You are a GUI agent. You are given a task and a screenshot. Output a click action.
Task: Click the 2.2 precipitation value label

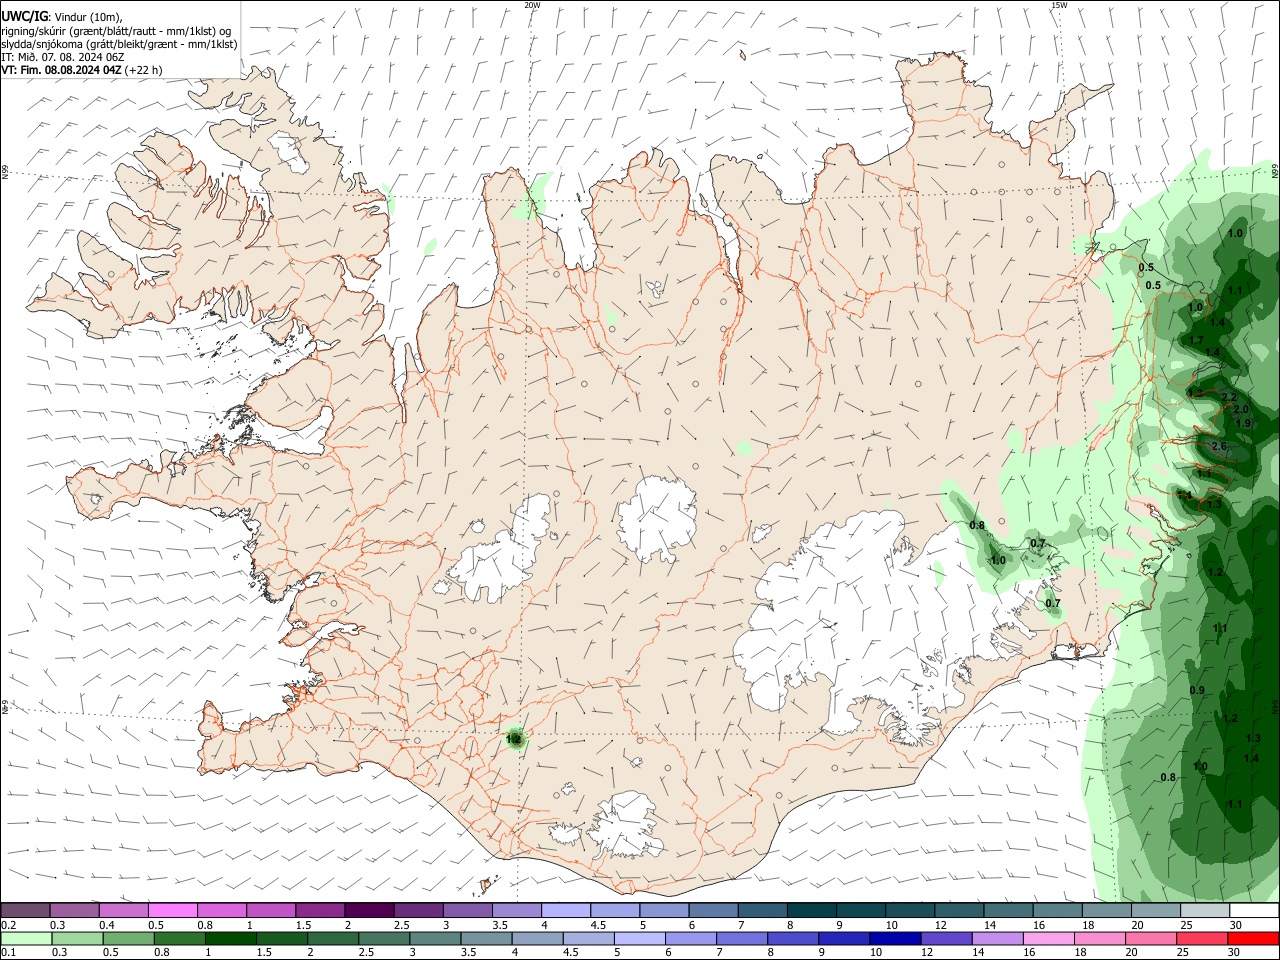tap(1230, 398)
